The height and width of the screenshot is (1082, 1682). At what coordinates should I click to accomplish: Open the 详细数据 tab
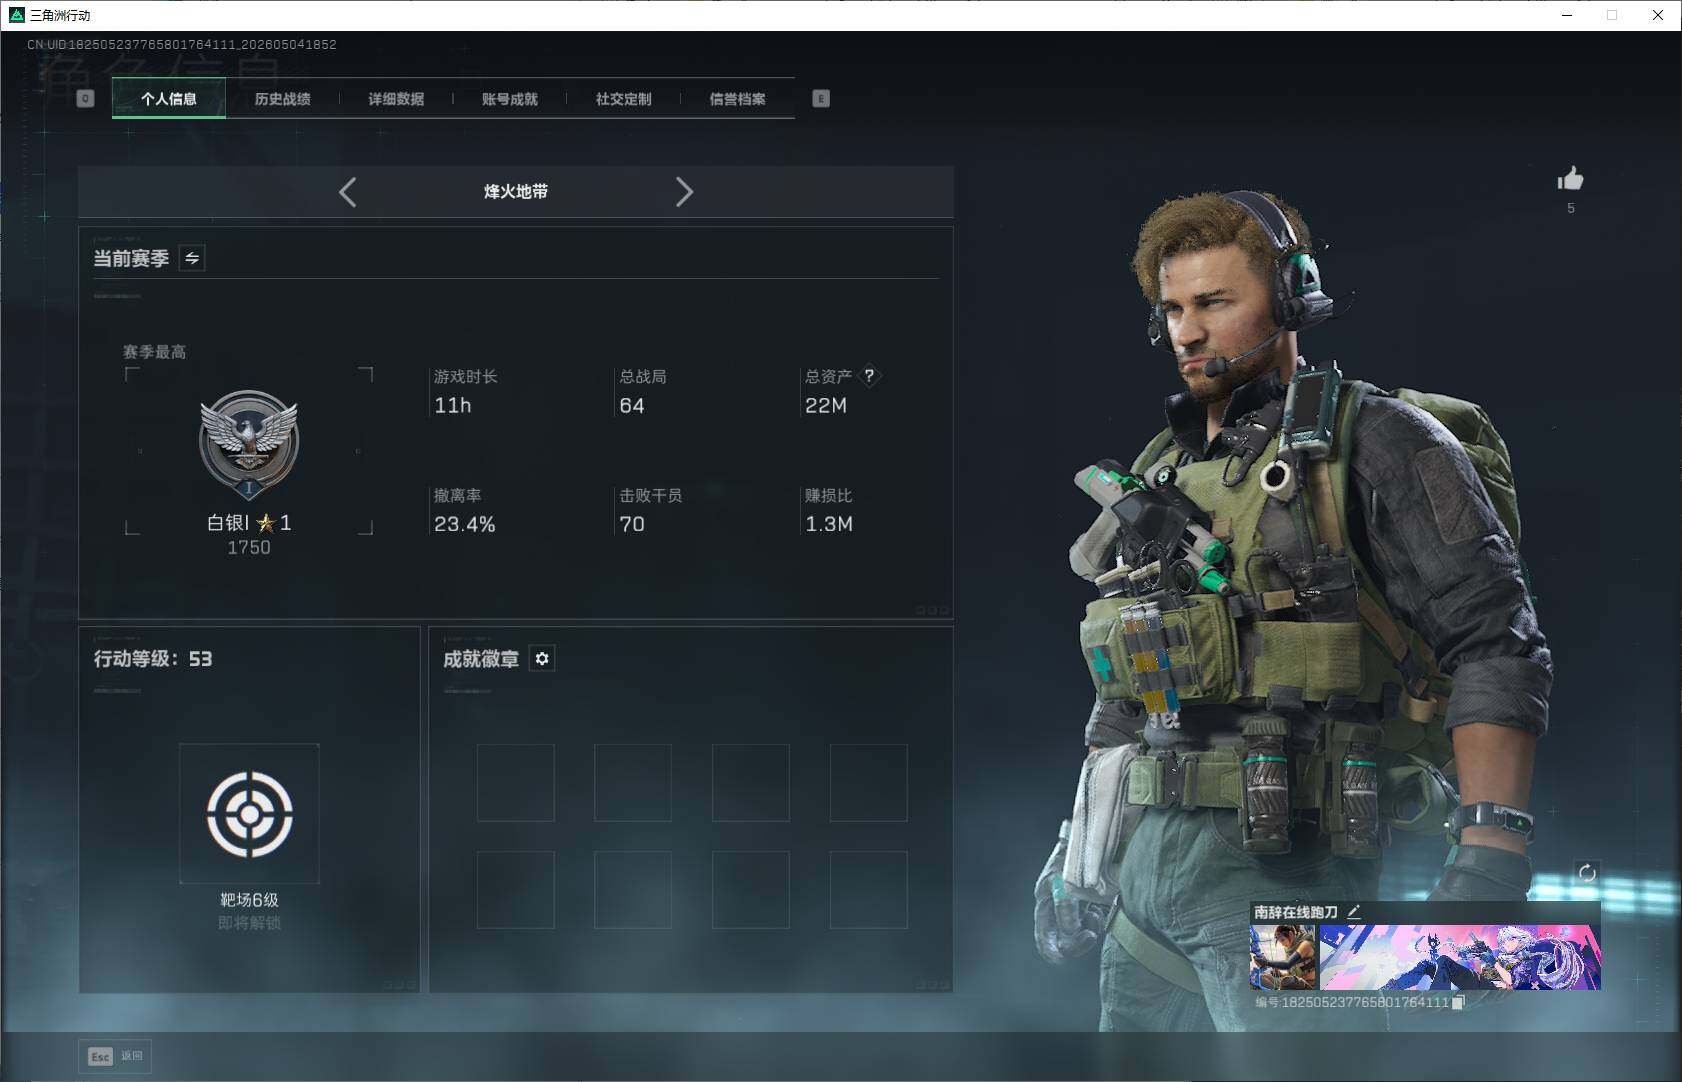[x=396, y=98]
